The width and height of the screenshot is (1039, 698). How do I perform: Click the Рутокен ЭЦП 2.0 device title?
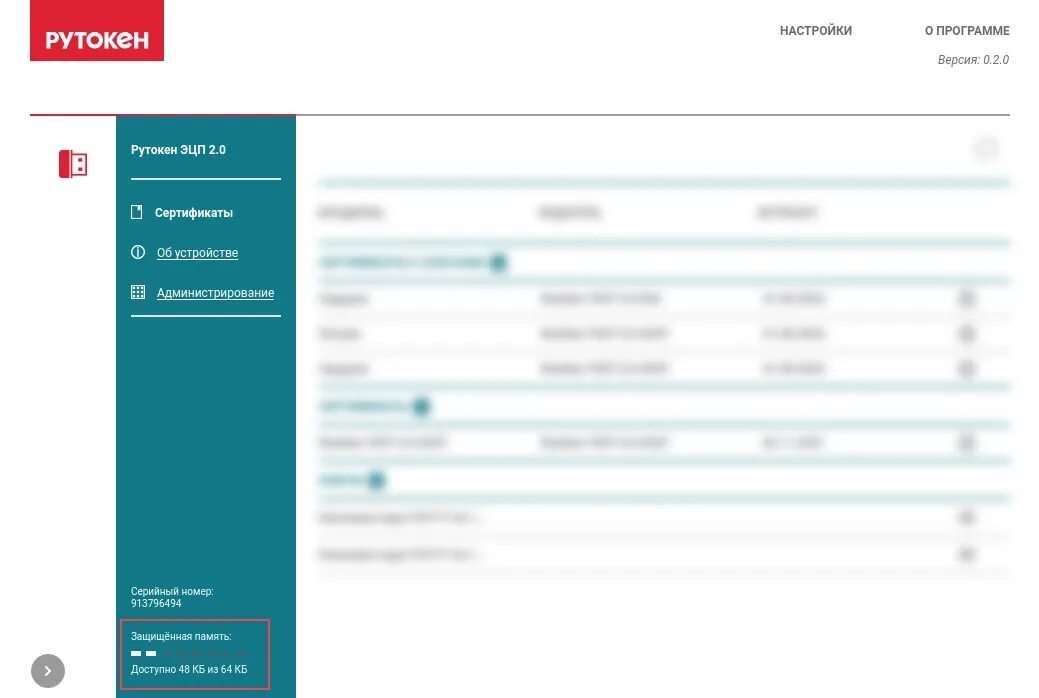pos(178,150)
